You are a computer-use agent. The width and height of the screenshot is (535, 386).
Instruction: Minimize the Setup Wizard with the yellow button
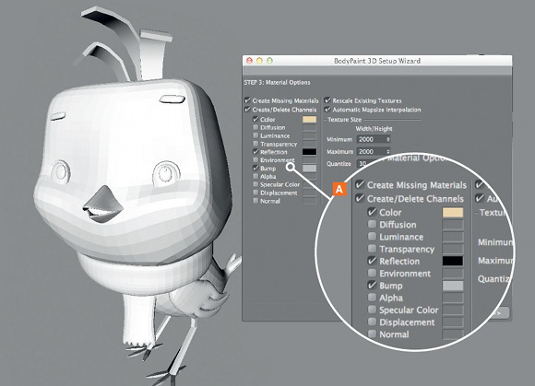click(x=259, y=61)
